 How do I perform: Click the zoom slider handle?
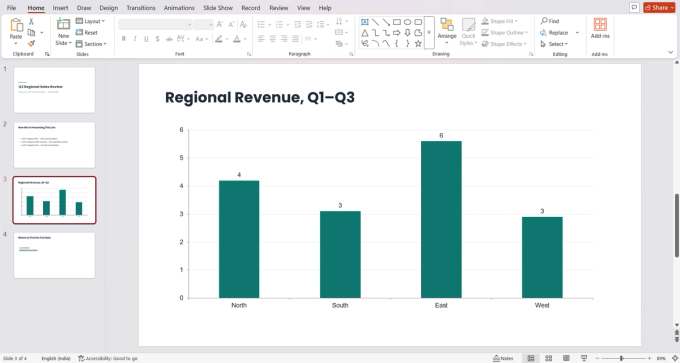[621, 358]
